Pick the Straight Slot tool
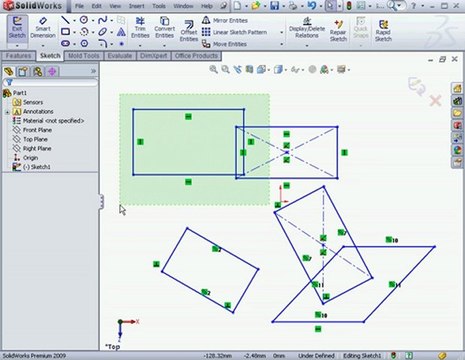The width and height of the screenshot is (465, 360). [65, 43]
